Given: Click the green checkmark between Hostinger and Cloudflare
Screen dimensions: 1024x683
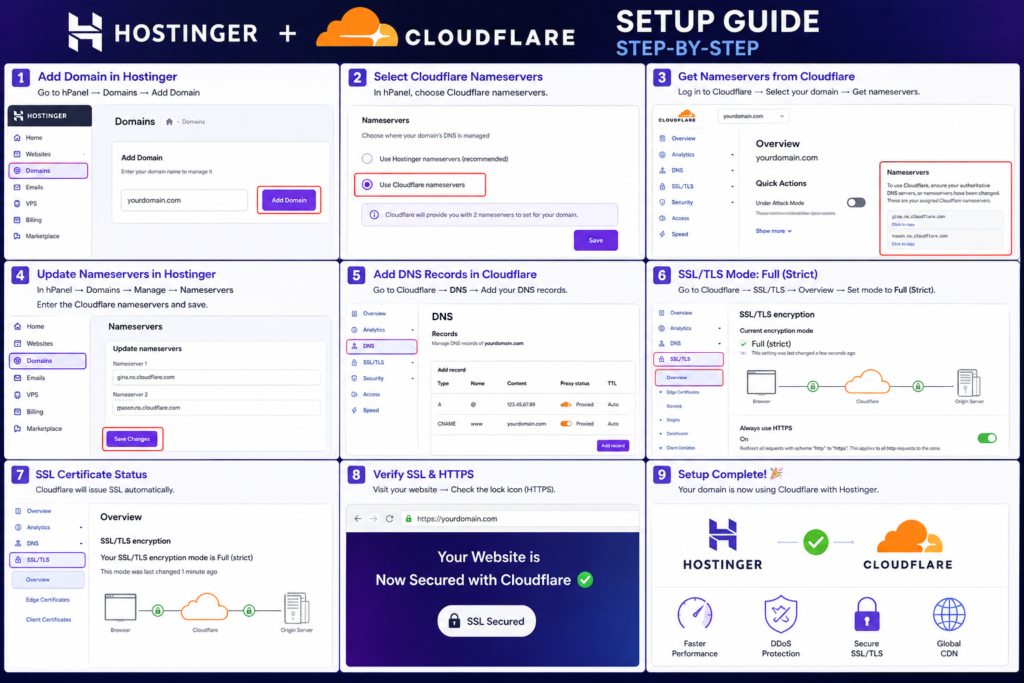Looking at the screenshot, I should [x=816, y=542].
